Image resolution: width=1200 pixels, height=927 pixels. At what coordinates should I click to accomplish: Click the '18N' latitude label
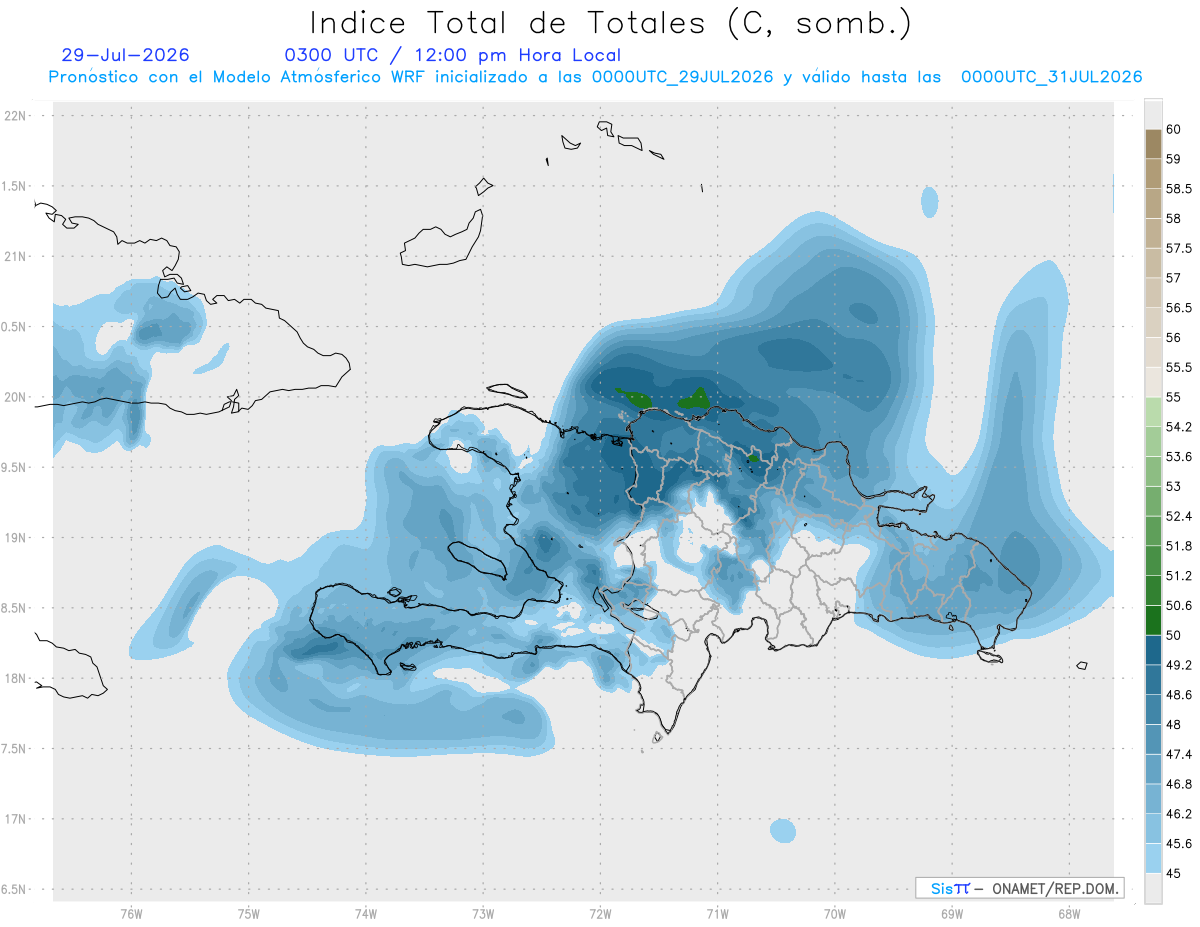(17, 679)
